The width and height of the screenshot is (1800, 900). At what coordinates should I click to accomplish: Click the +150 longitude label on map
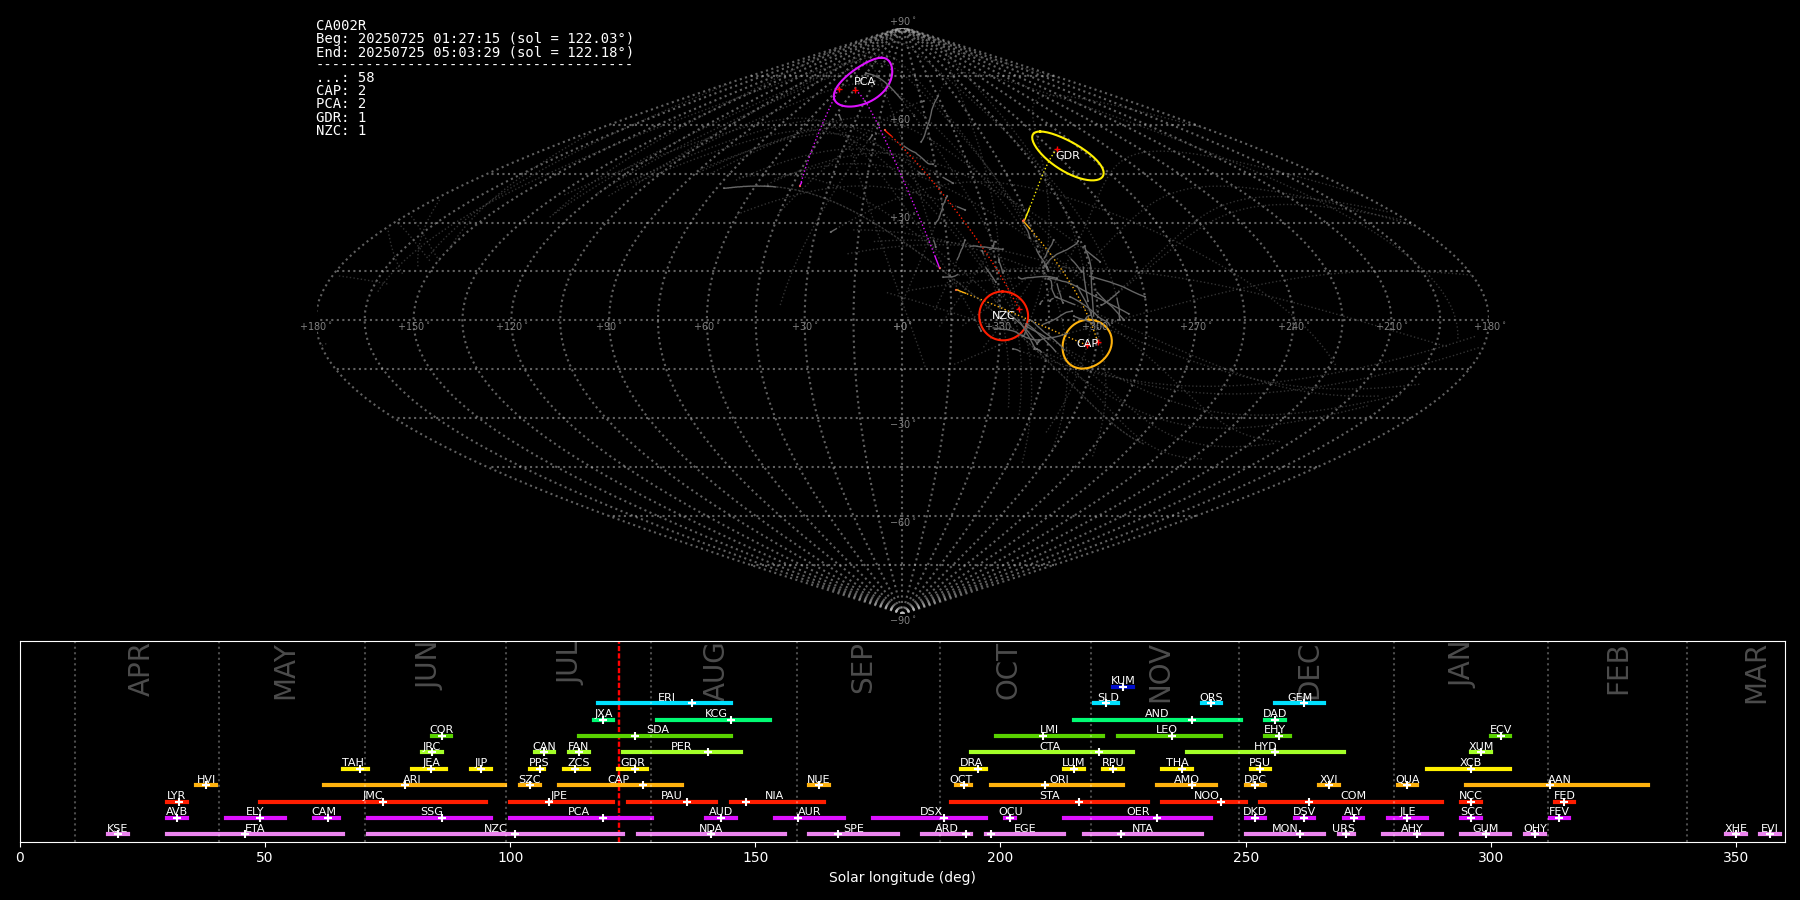coord(411,326)
